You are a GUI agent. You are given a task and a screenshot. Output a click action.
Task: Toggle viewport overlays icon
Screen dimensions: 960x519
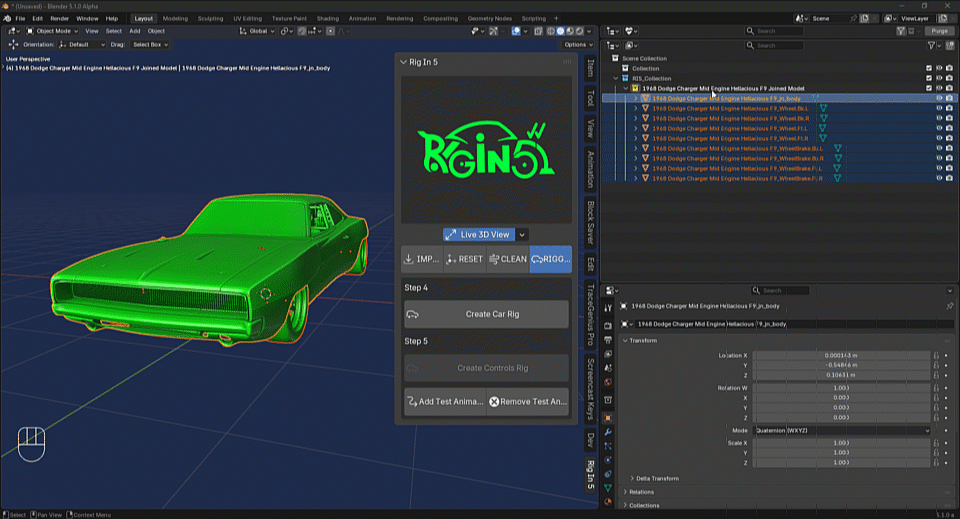pos(516,31)
